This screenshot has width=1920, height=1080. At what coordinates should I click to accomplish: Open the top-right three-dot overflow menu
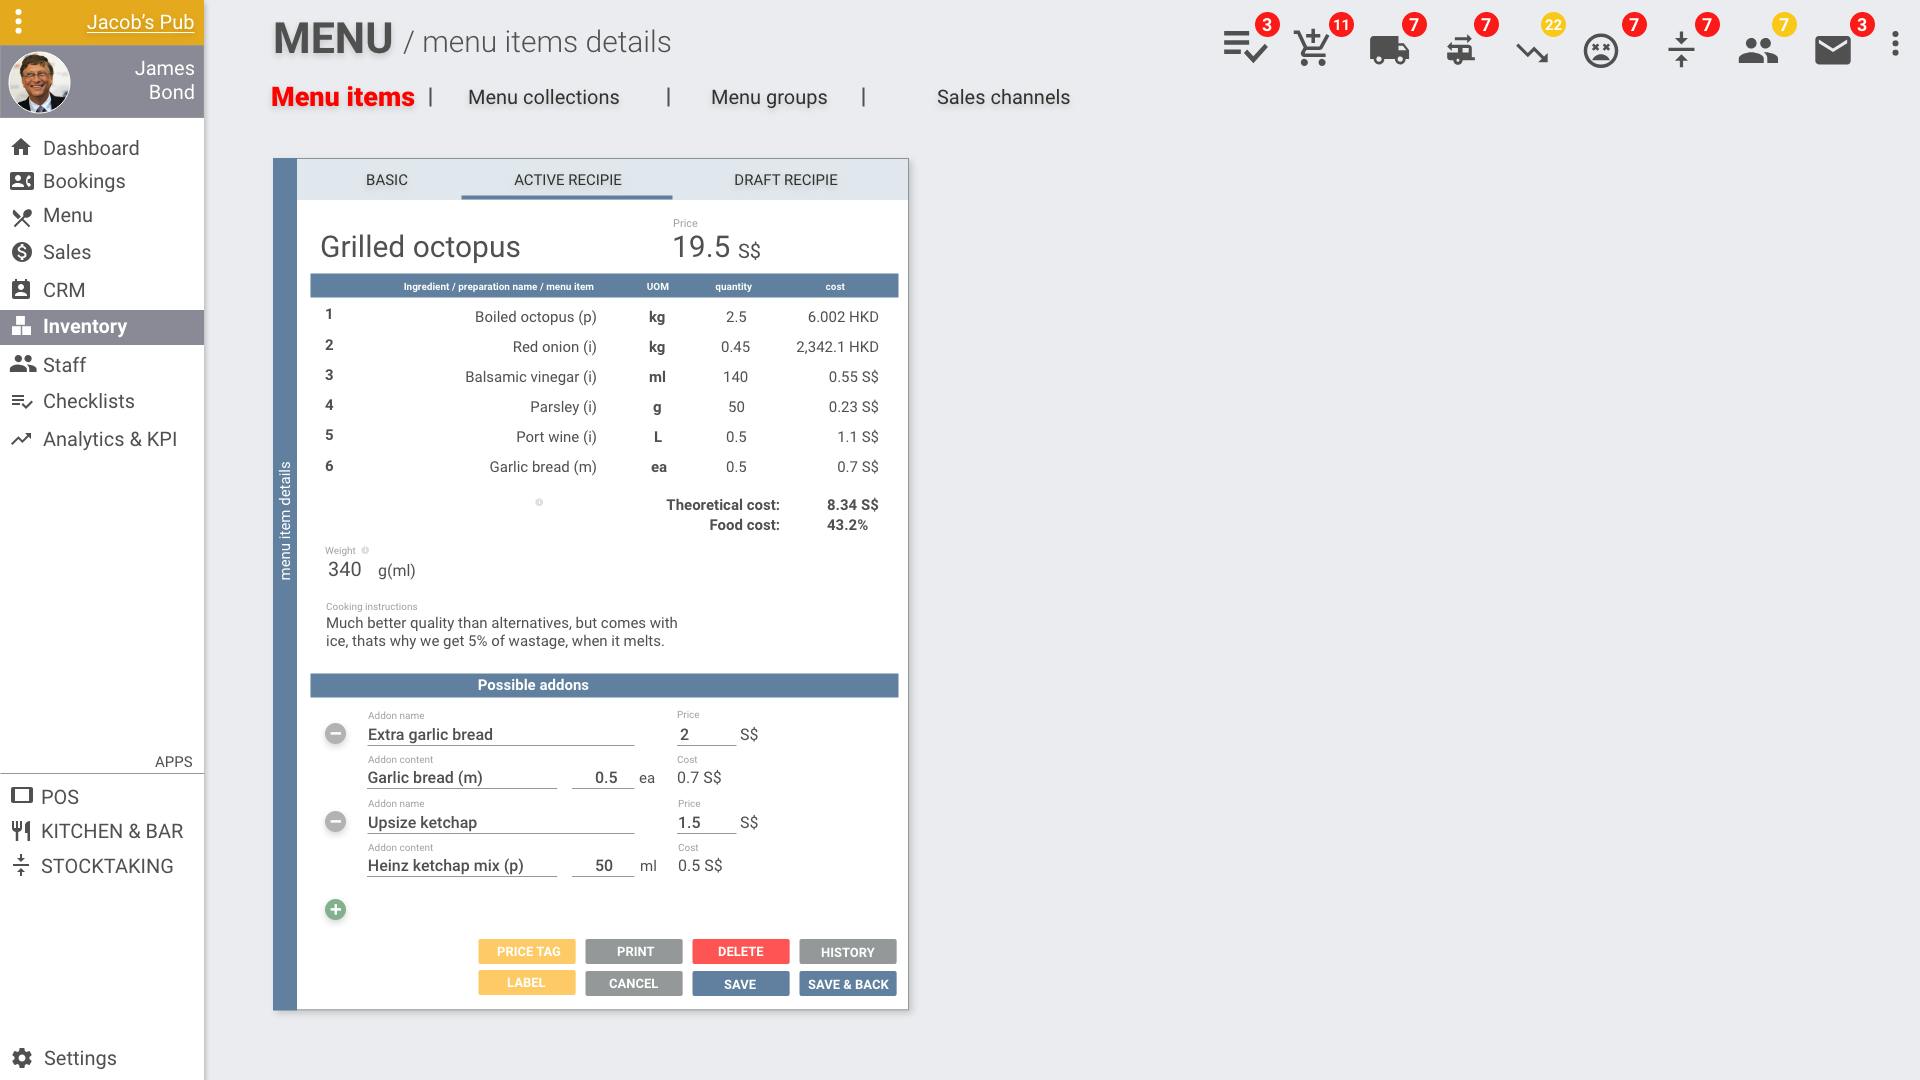[1895, 43]
